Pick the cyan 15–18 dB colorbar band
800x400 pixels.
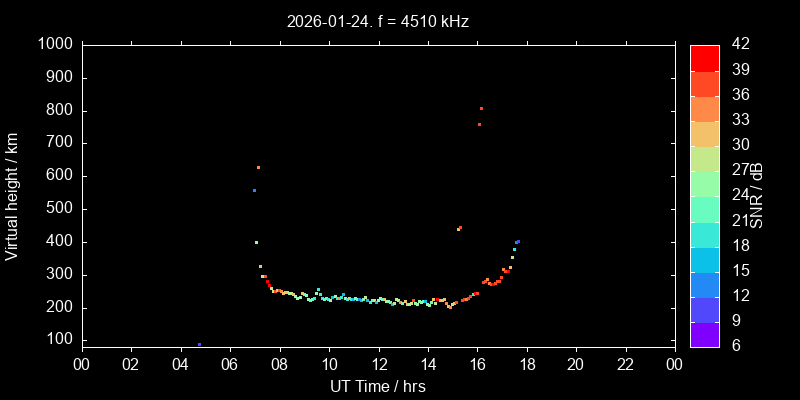coord(704,259)
